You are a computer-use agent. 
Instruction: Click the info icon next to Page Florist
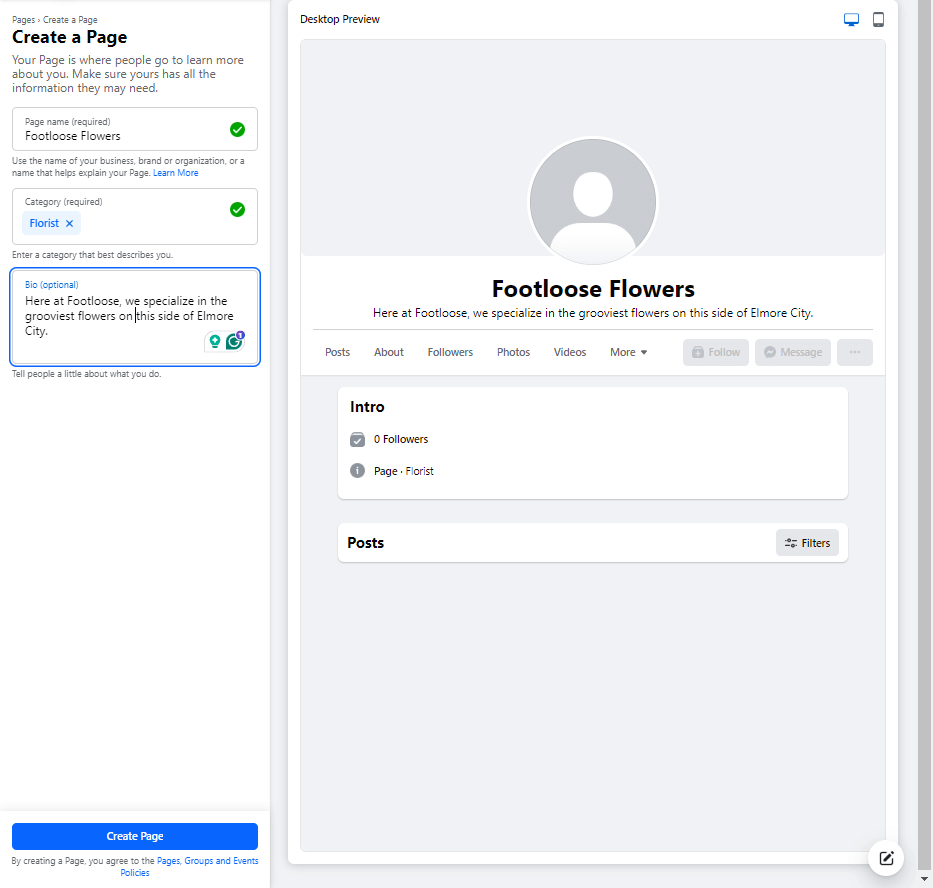click(x=357, y=470)
